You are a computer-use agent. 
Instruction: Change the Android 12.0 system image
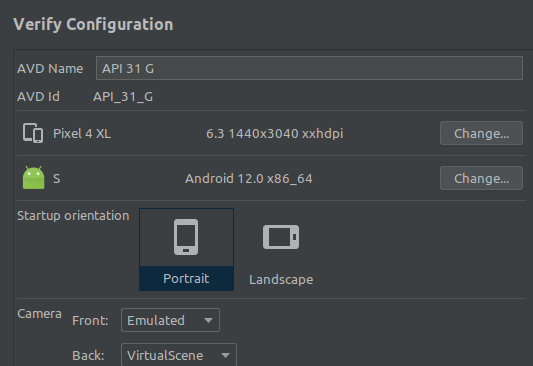click(481, 178)
